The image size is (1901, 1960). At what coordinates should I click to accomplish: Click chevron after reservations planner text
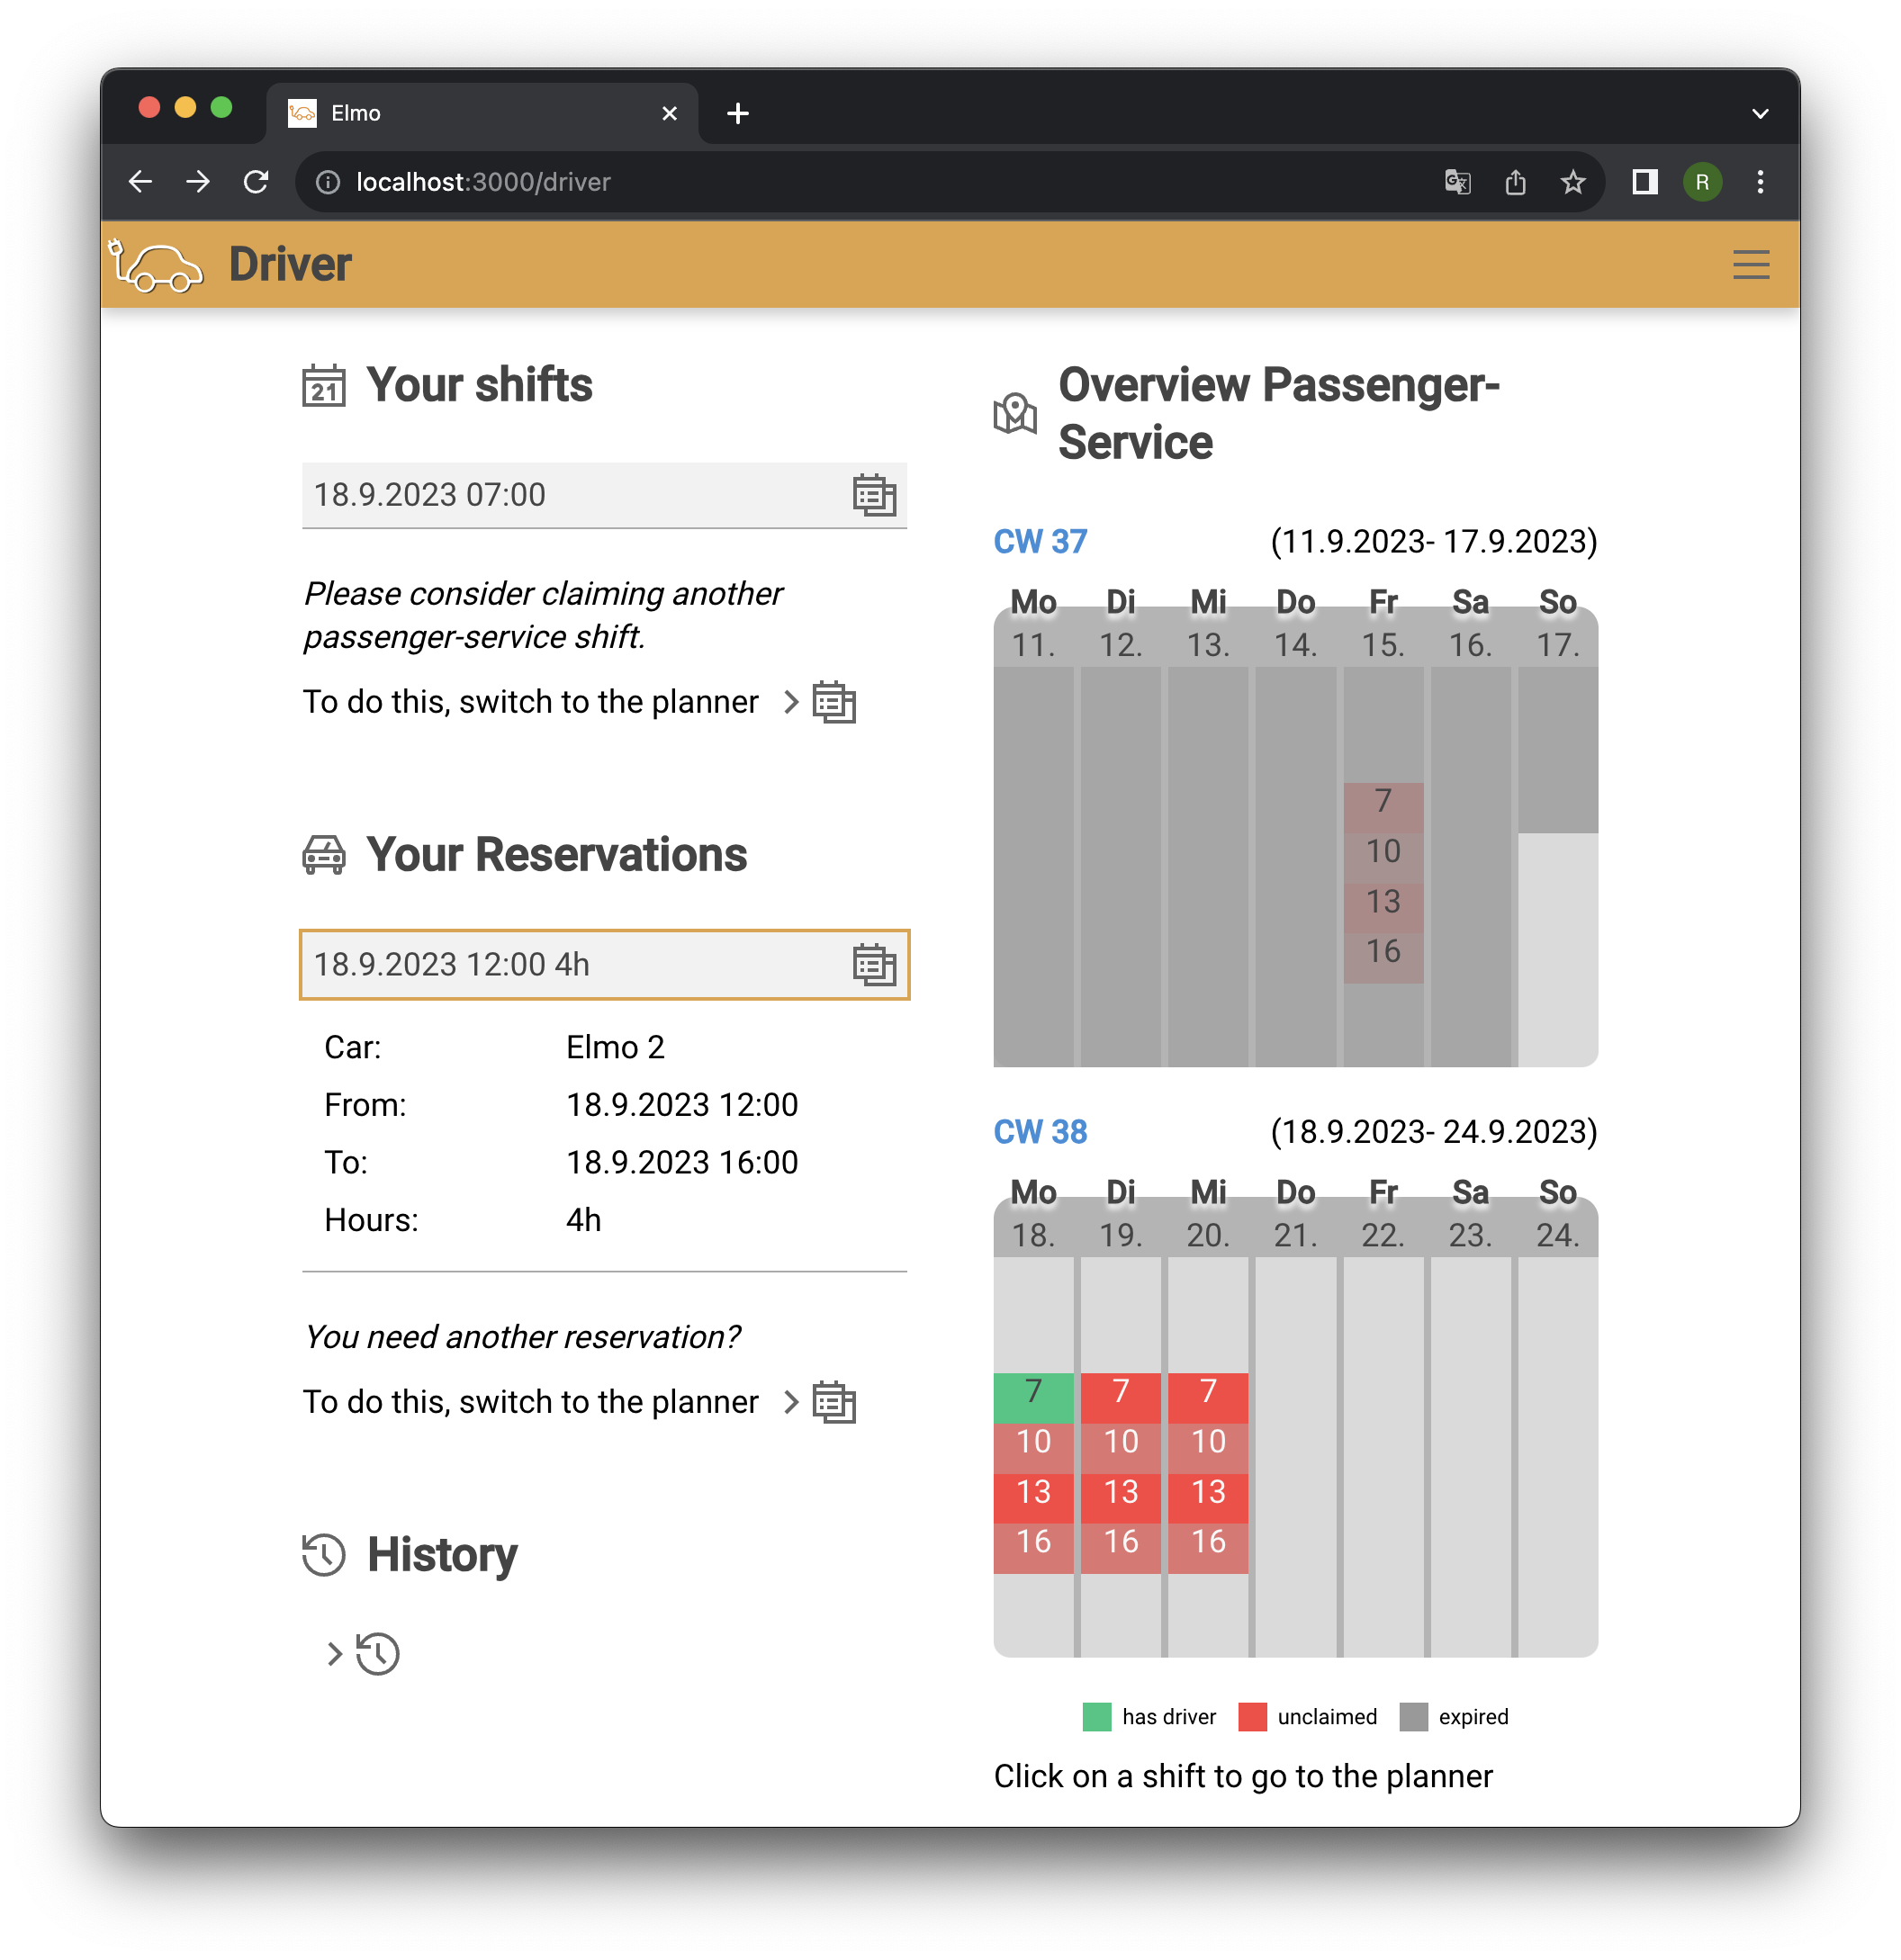click(791, 1402)
